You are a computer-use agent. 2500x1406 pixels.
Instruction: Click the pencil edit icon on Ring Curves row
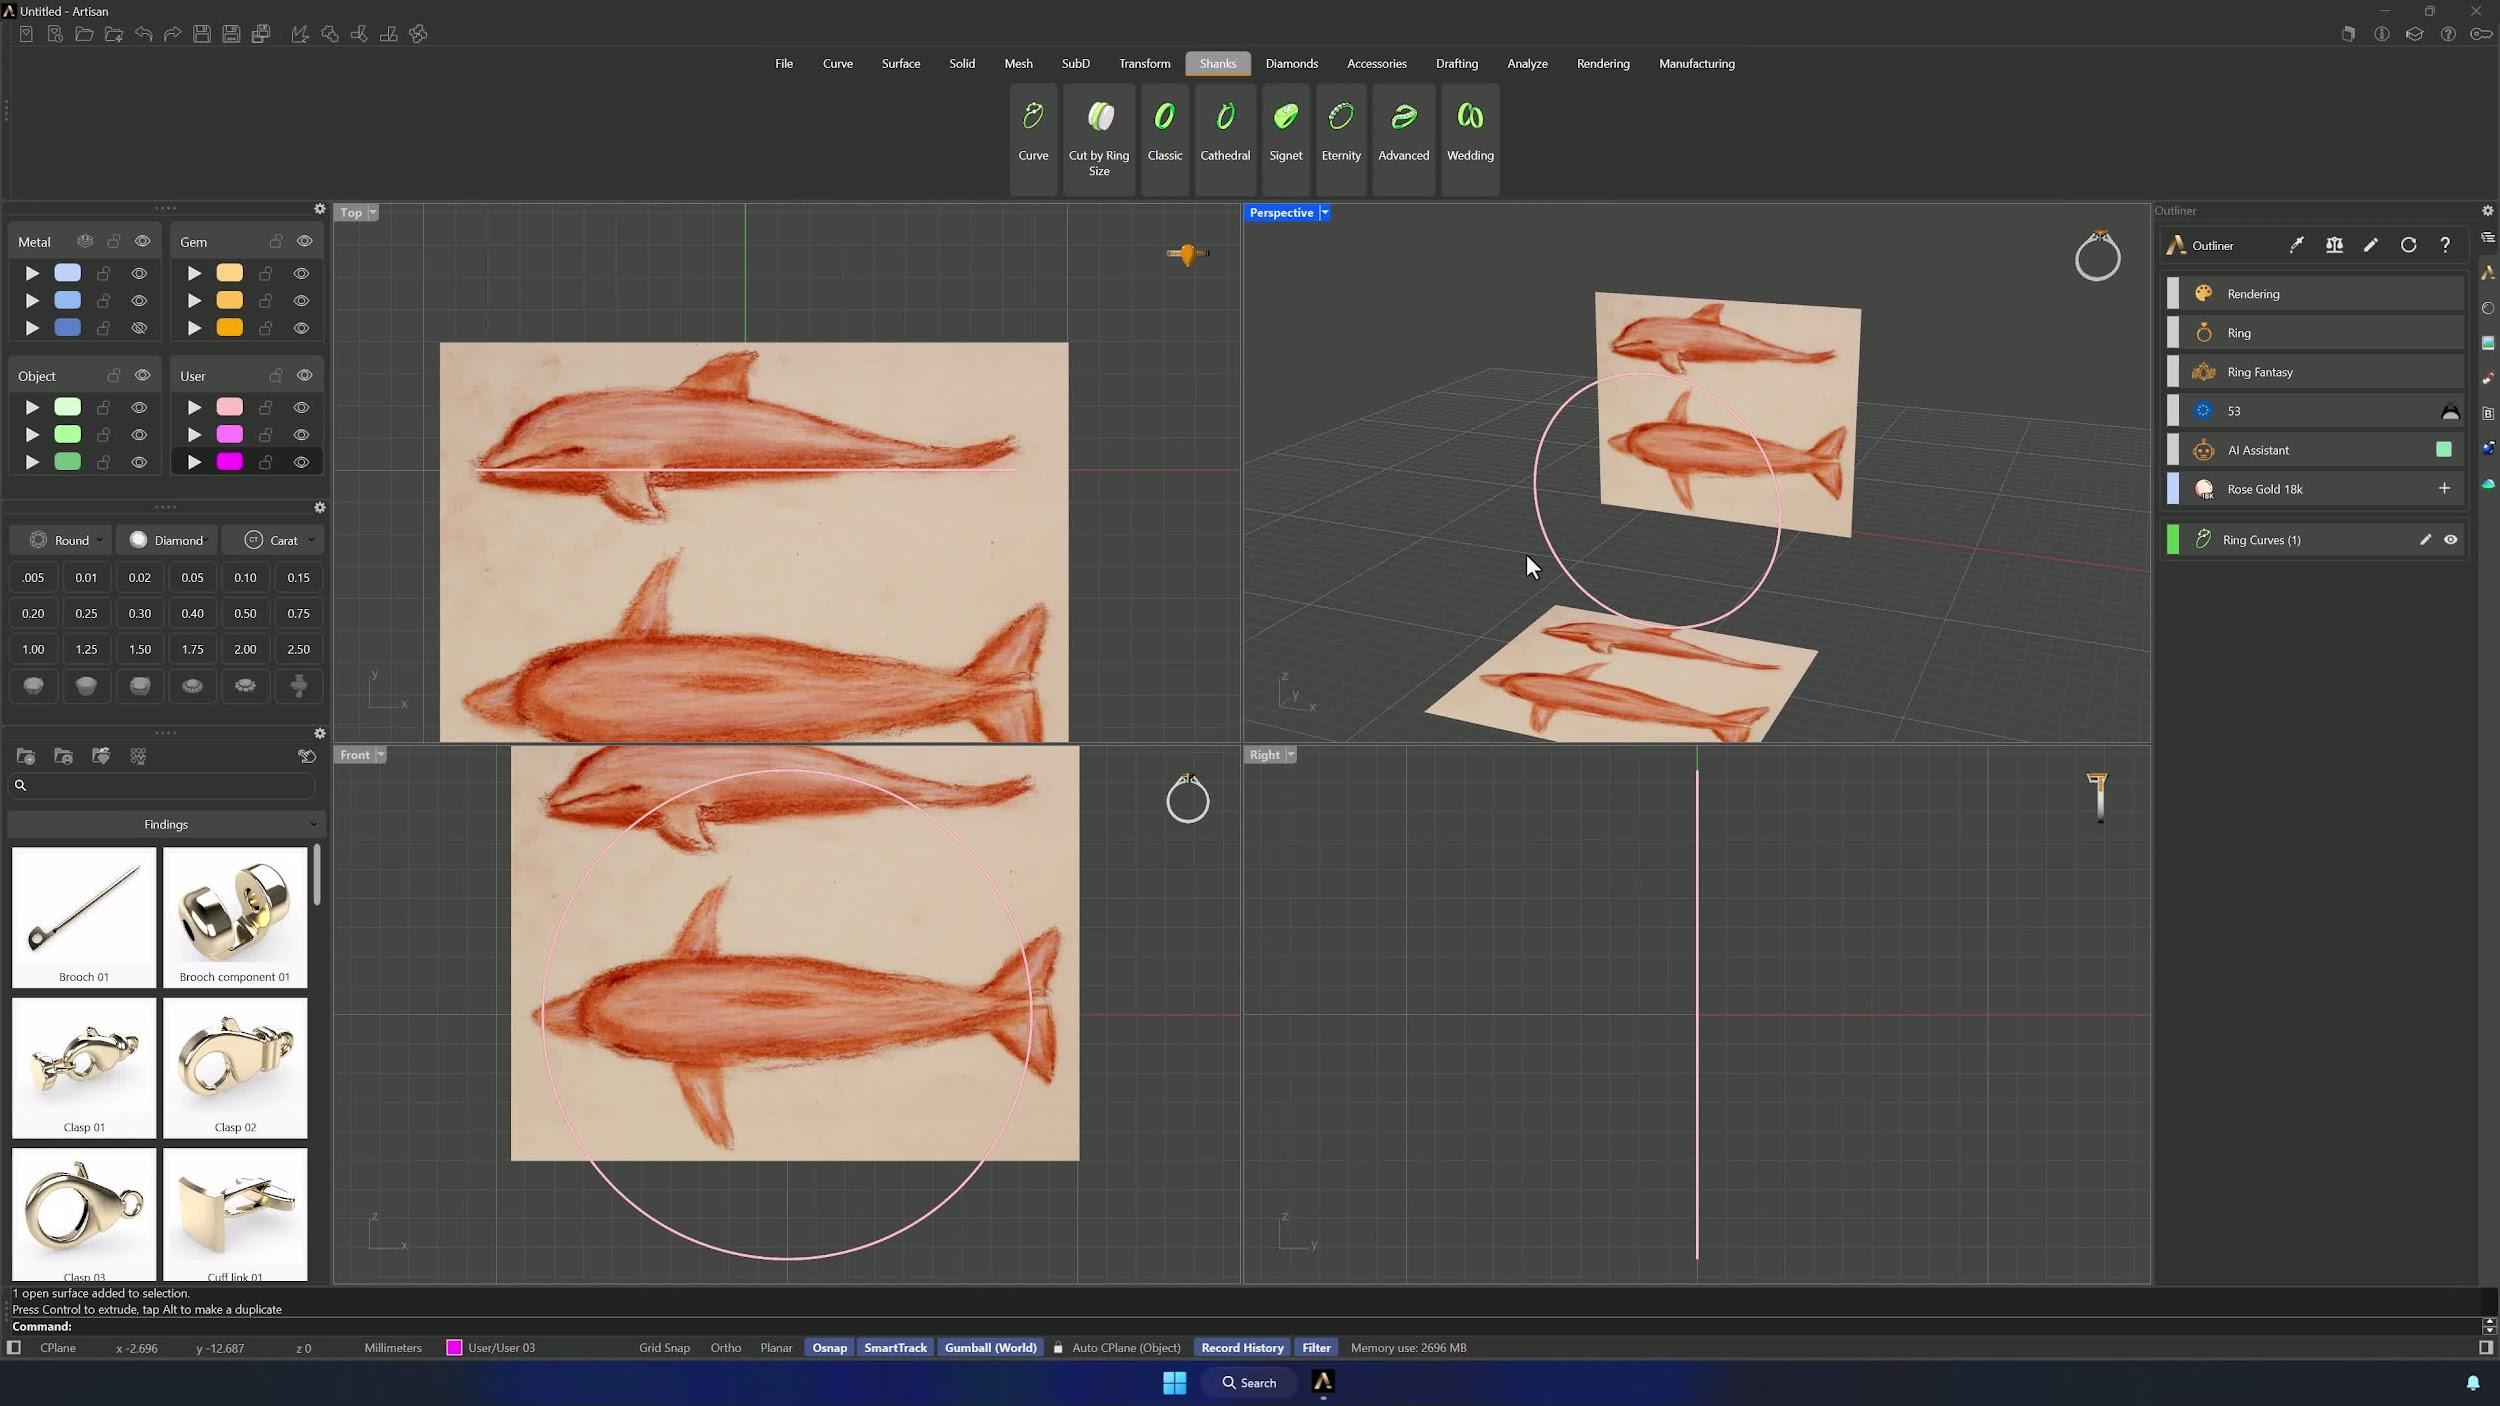tap(2425, 540)
